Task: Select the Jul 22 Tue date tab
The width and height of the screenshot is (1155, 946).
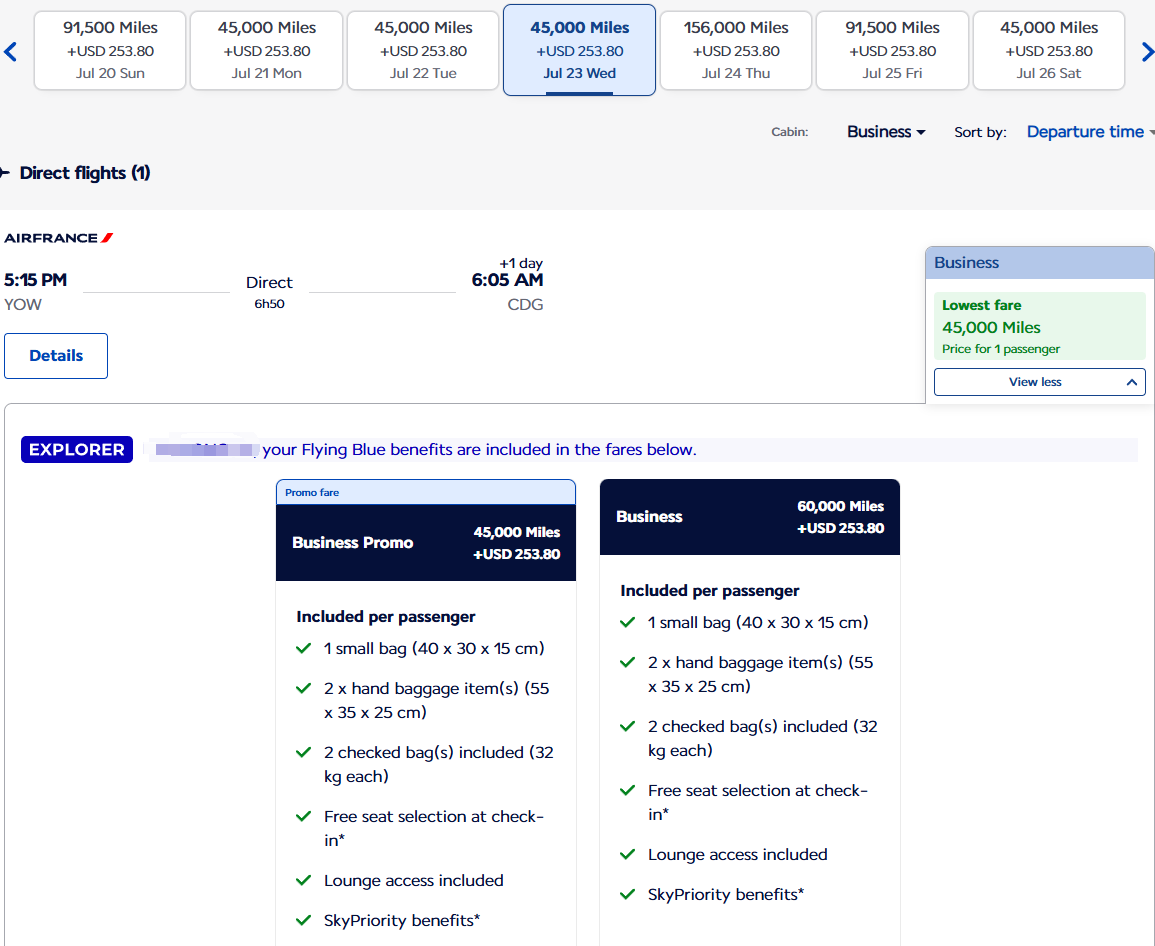Action: tap(423, 50)
